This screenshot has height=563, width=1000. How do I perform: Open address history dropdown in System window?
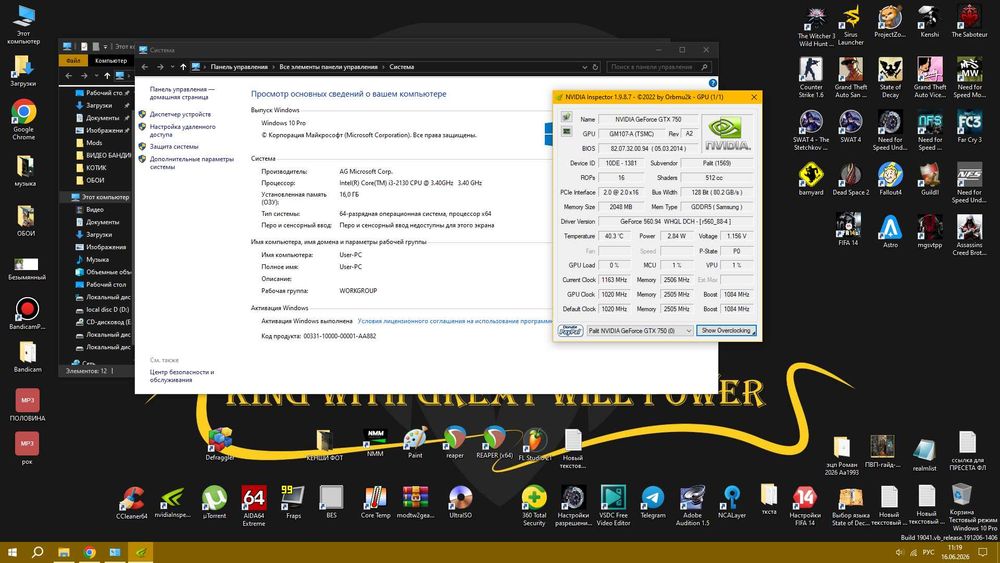(x=584, y=67)
